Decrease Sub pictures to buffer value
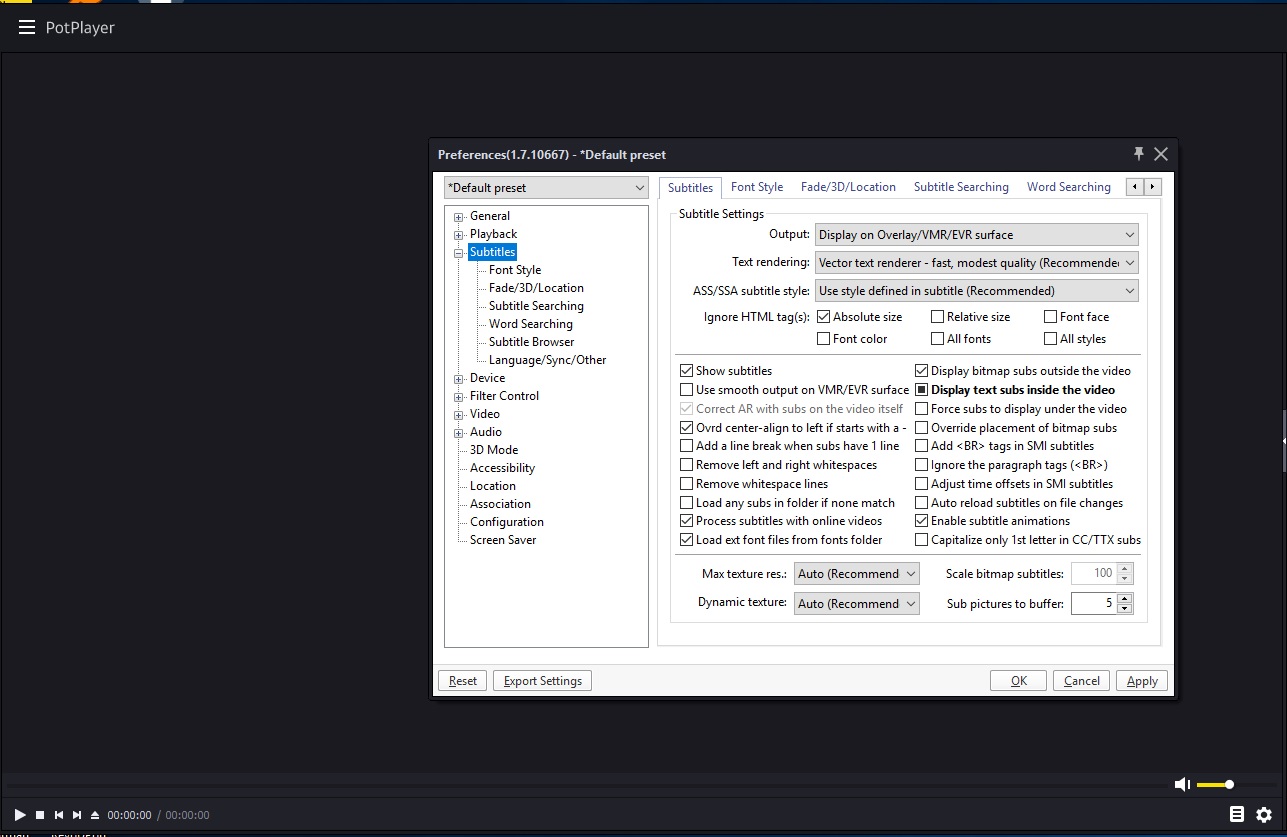Viewport: 1287px width, 837px height. click(1125, 608)
